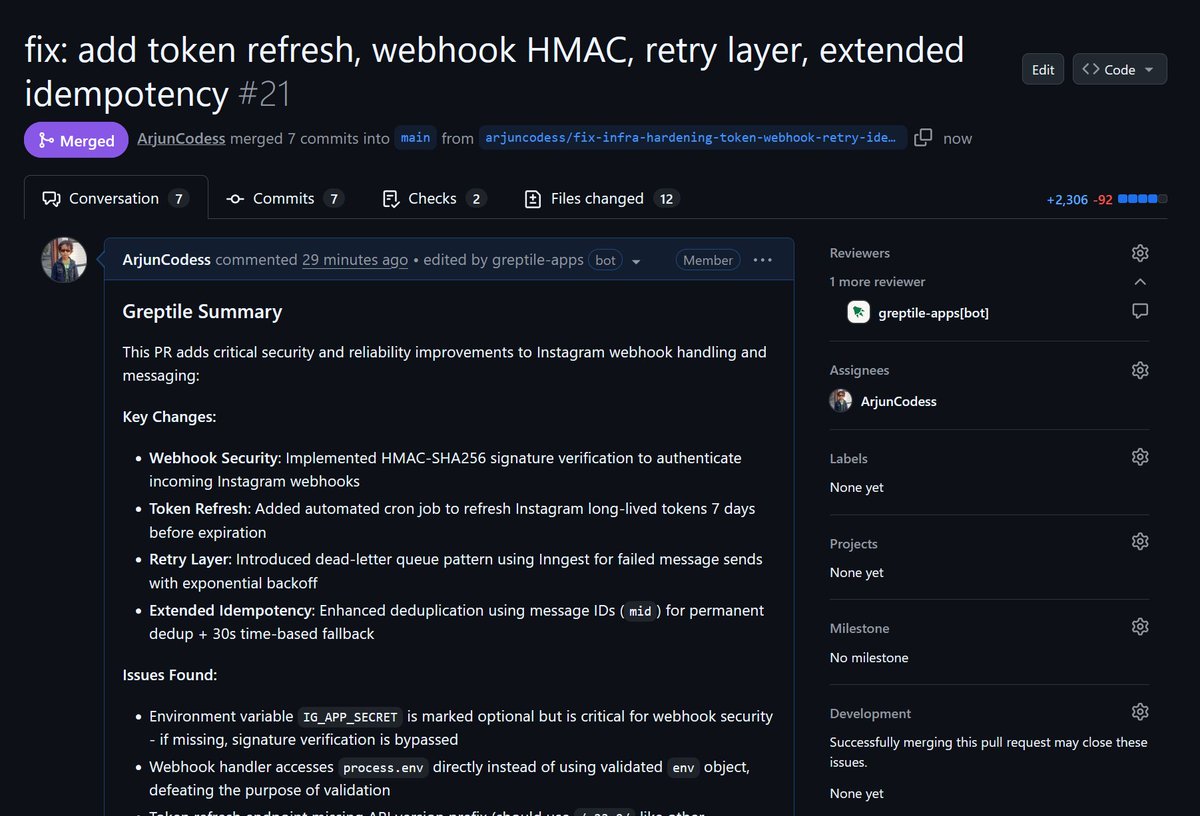Image resolution: width=1200 pixels, height=816 pixels.
Task: Open the Code dropdown button
Action: 1119,69
